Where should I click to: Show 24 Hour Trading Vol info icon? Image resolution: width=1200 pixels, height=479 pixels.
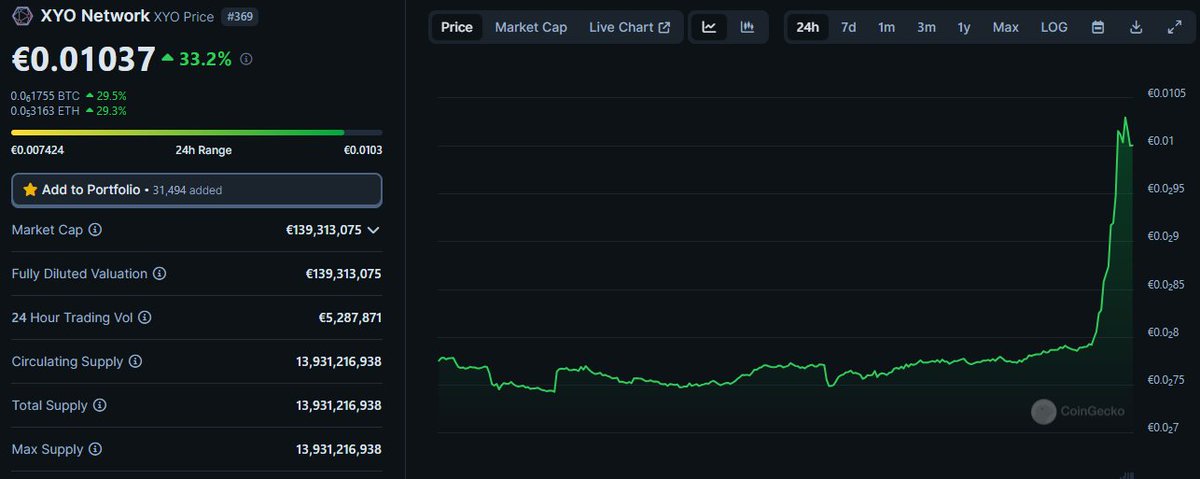tap(144, 318)
